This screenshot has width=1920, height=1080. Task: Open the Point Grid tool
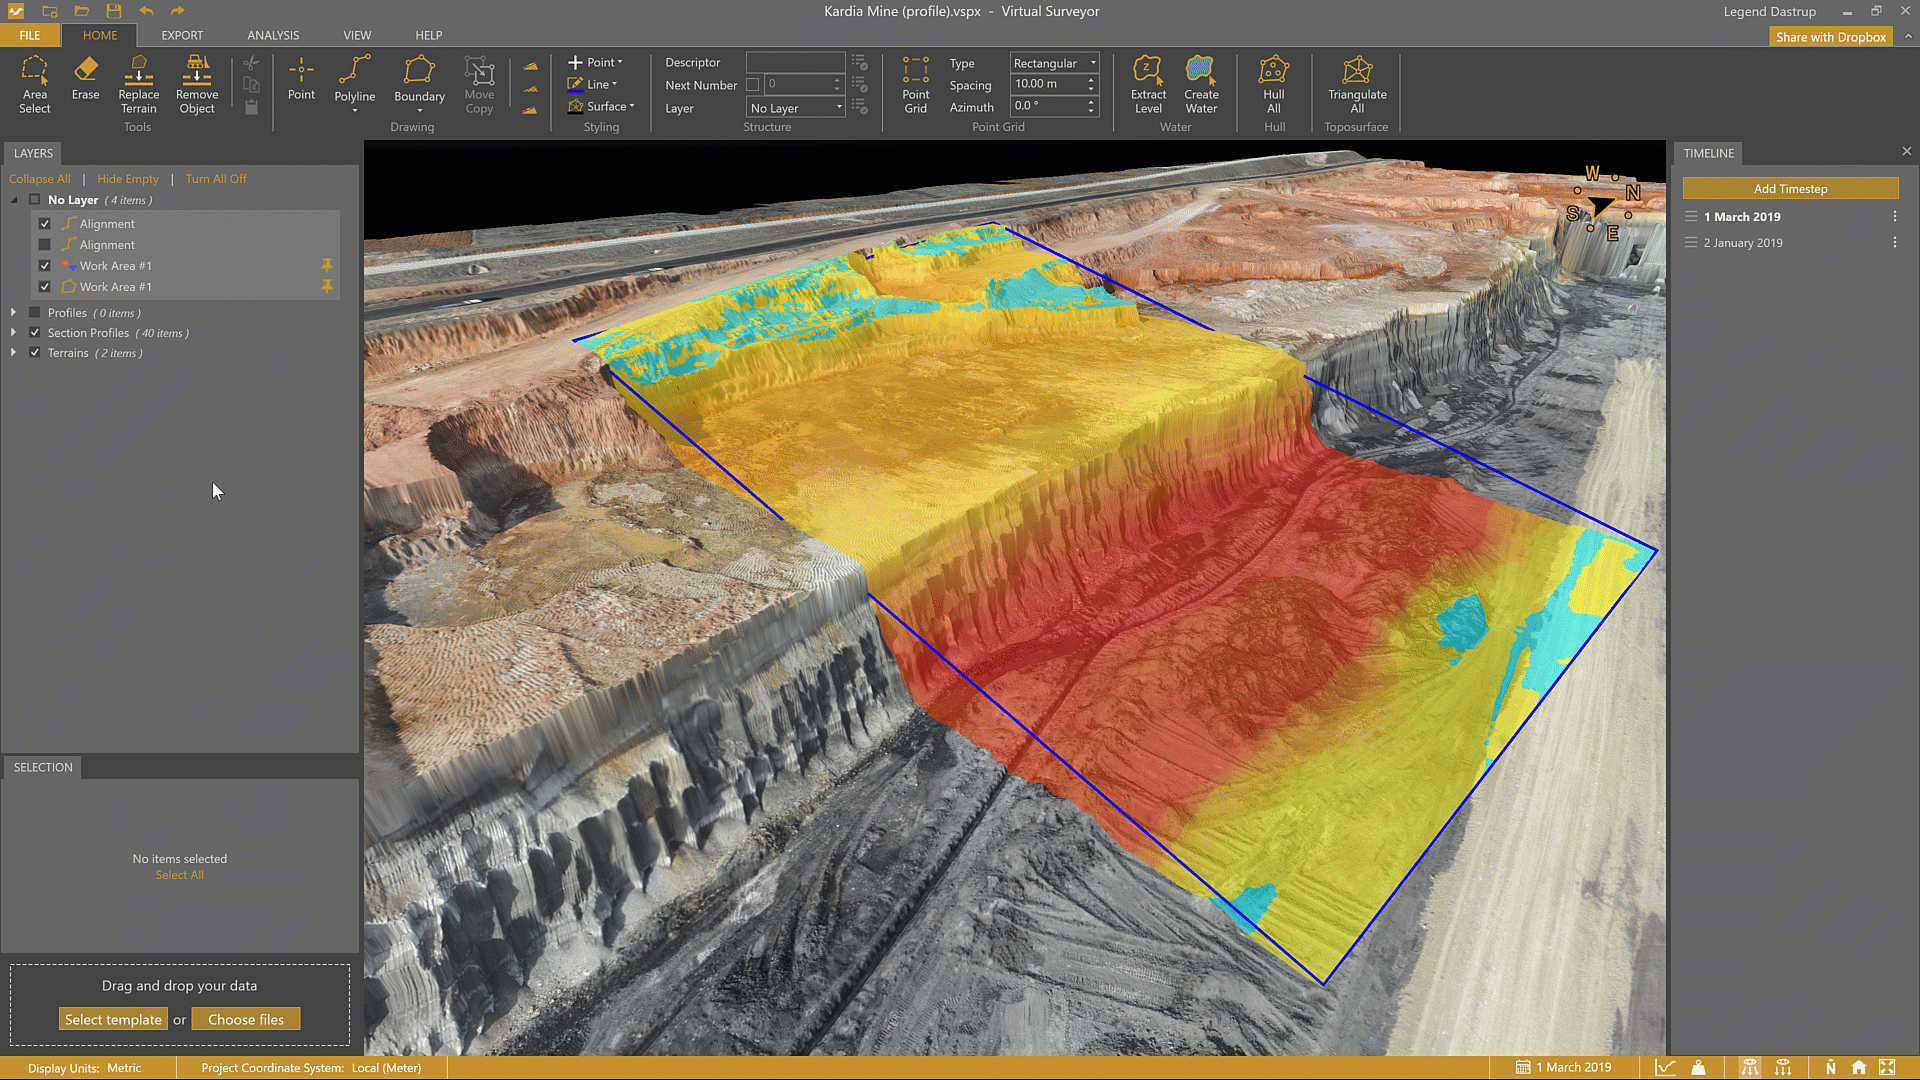(915, 84)
